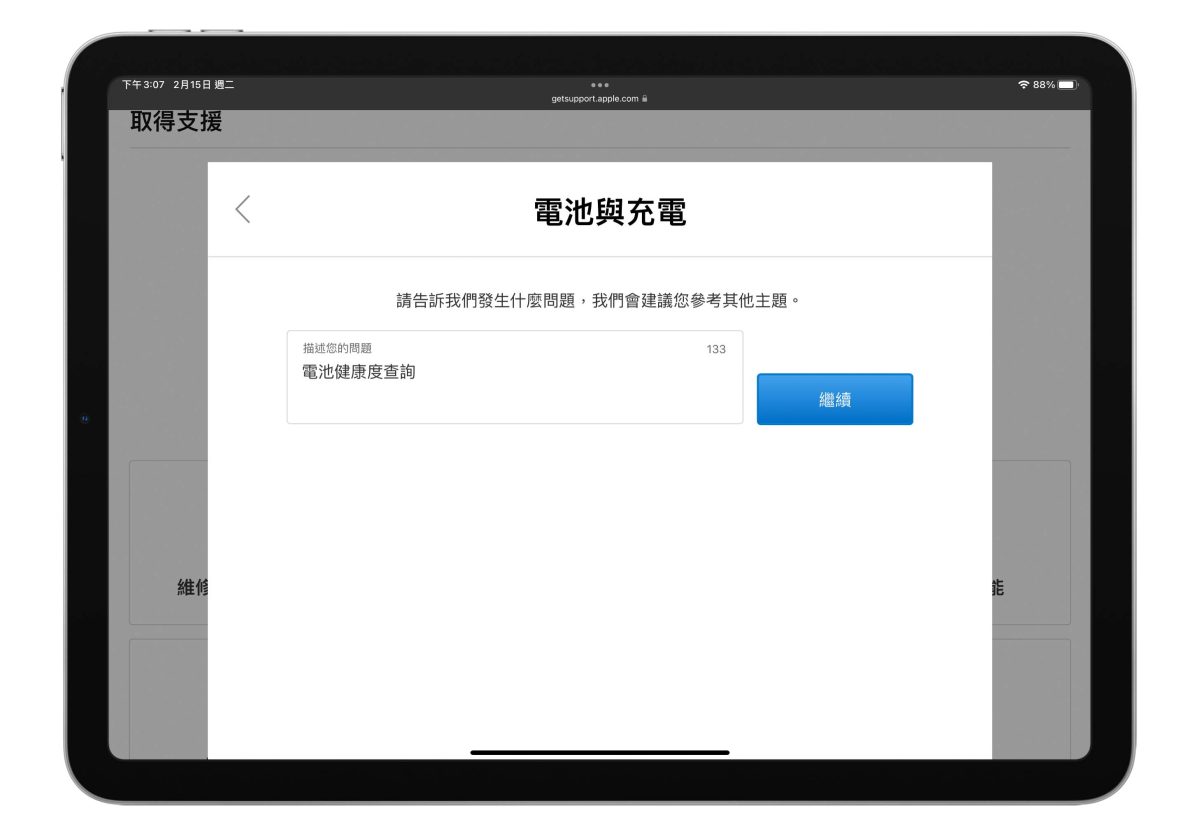
Task: Select the 取得支援 page heading
Action: [x=176, y=122]
